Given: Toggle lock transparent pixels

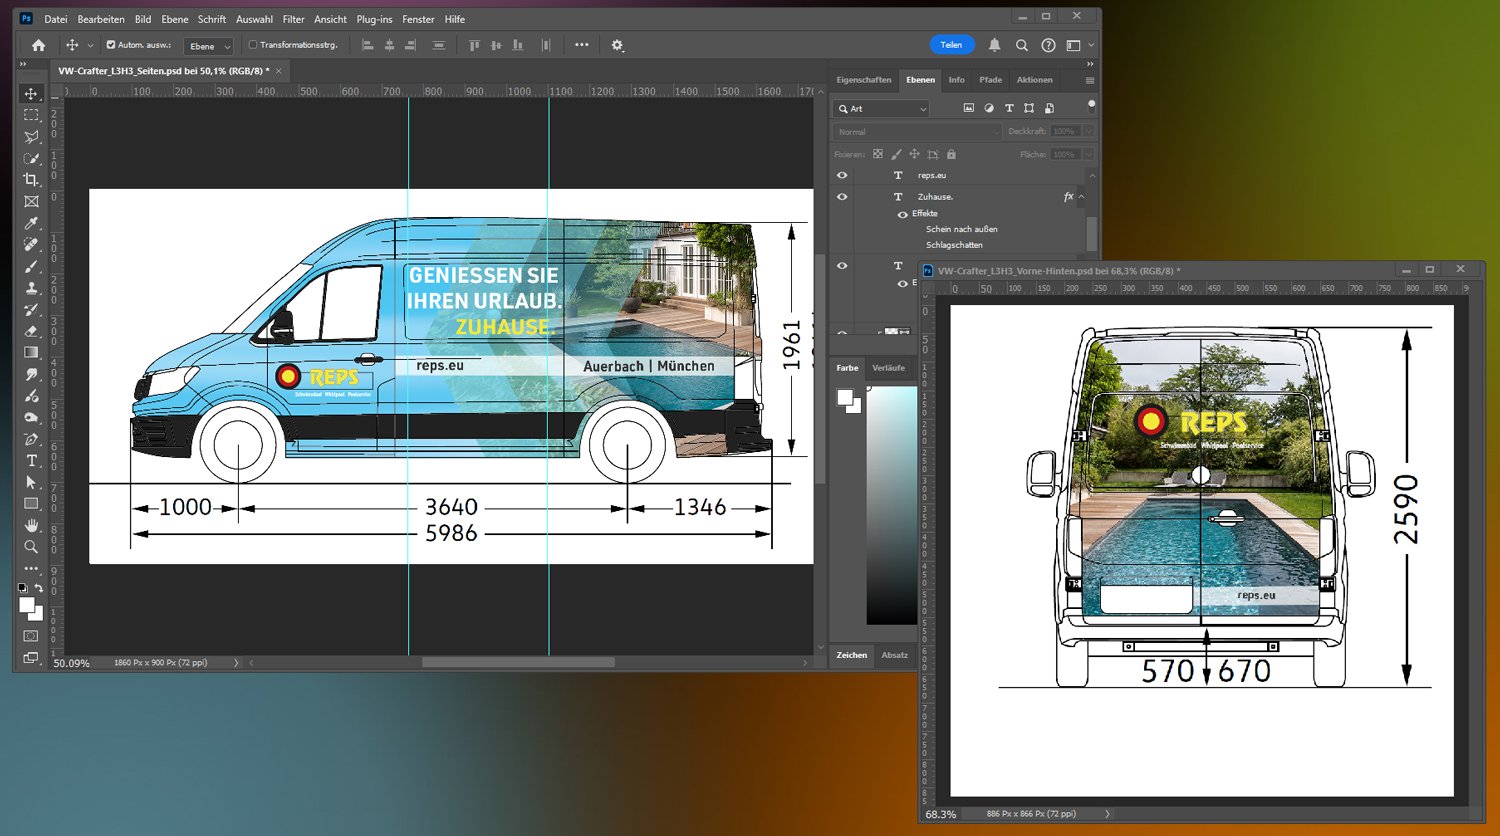Looking at the screenshot, I should point(878,154).
